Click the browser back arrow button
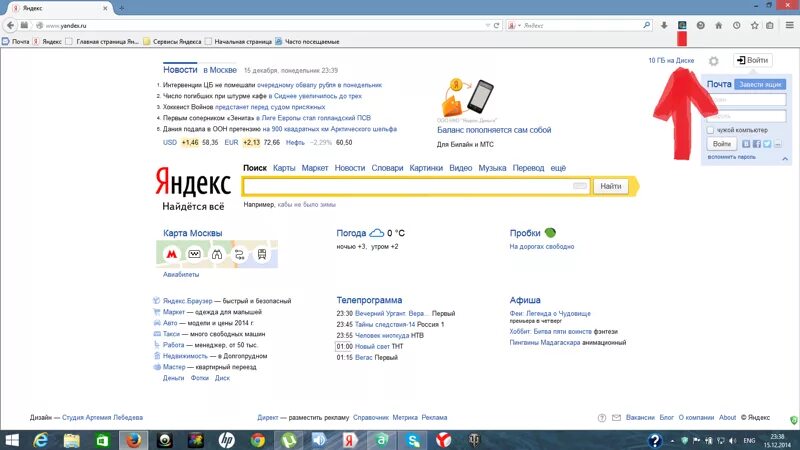The height and width of the screenshot is (450, 800). [x=10, y=25]
